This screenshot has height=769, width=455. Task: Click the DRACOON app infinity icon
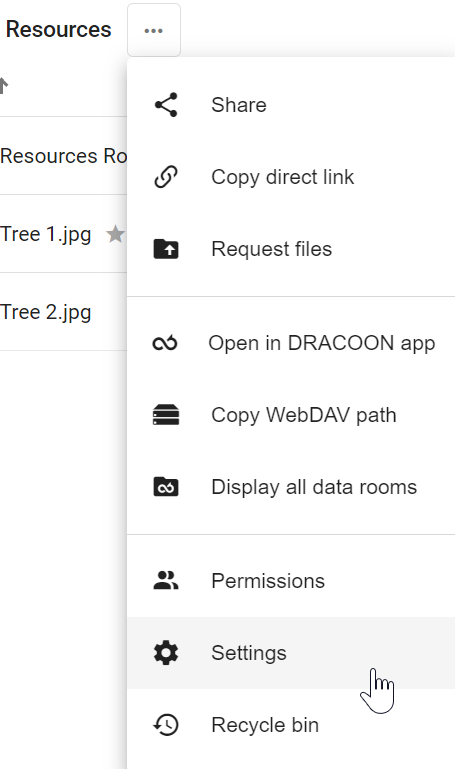coord(165,343)
